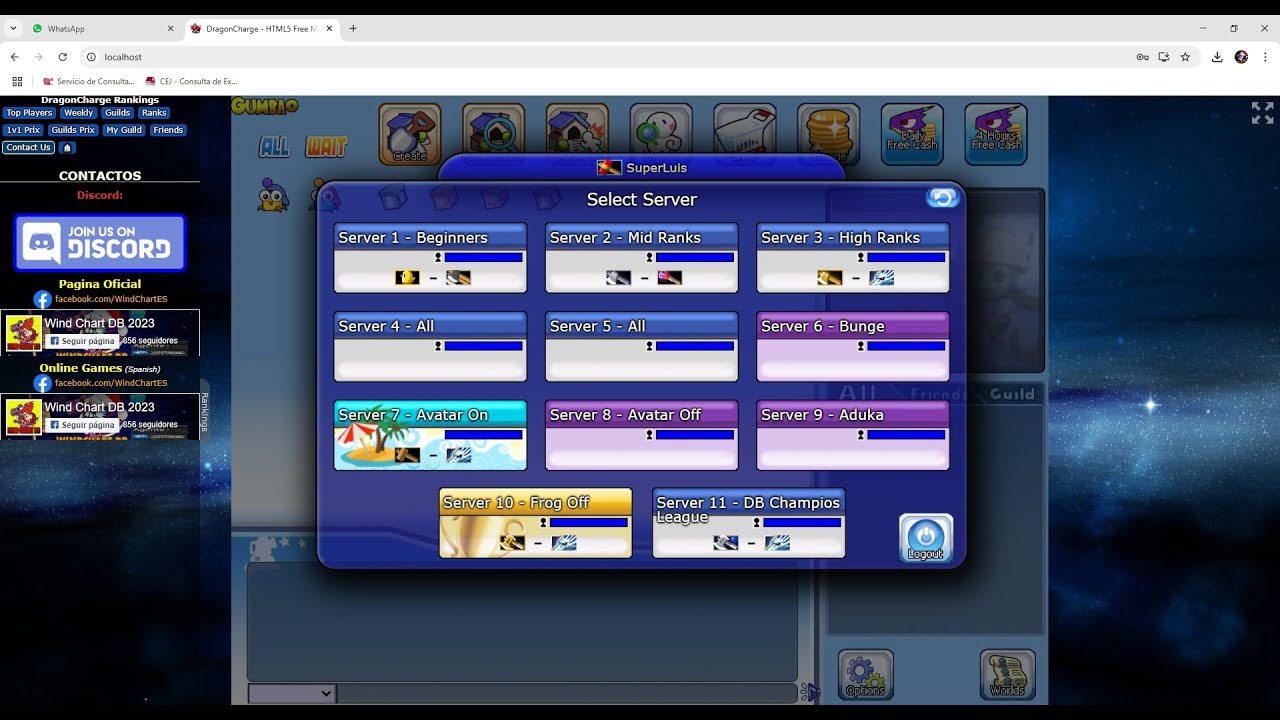This screenshot has width=1280, height=720.
Task: Open the Guild tab in friends panel
Action: pyautogui.click(x=1012, y=394)
